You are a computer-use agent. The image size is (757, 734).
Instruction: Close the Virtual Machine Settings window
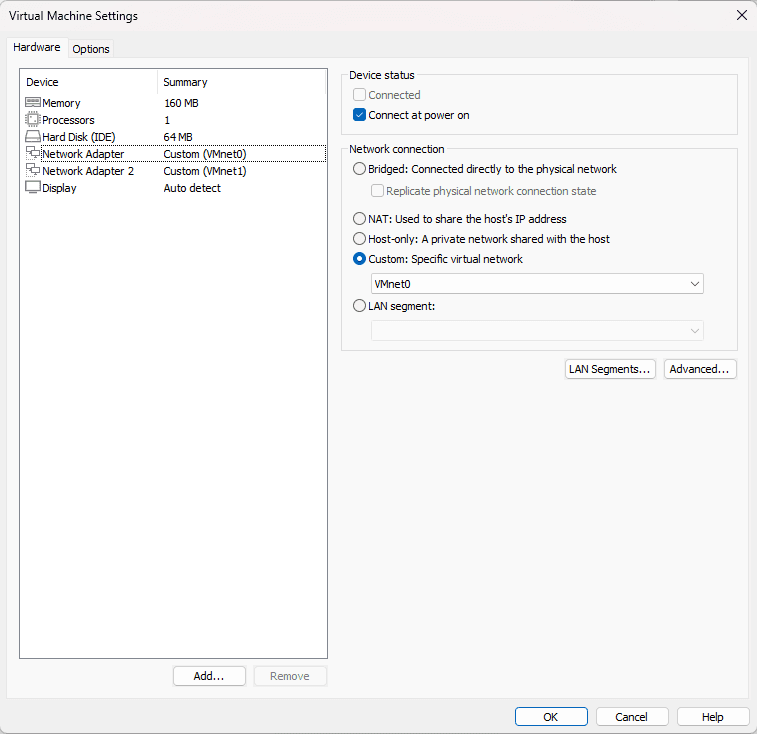pos(741,15)
